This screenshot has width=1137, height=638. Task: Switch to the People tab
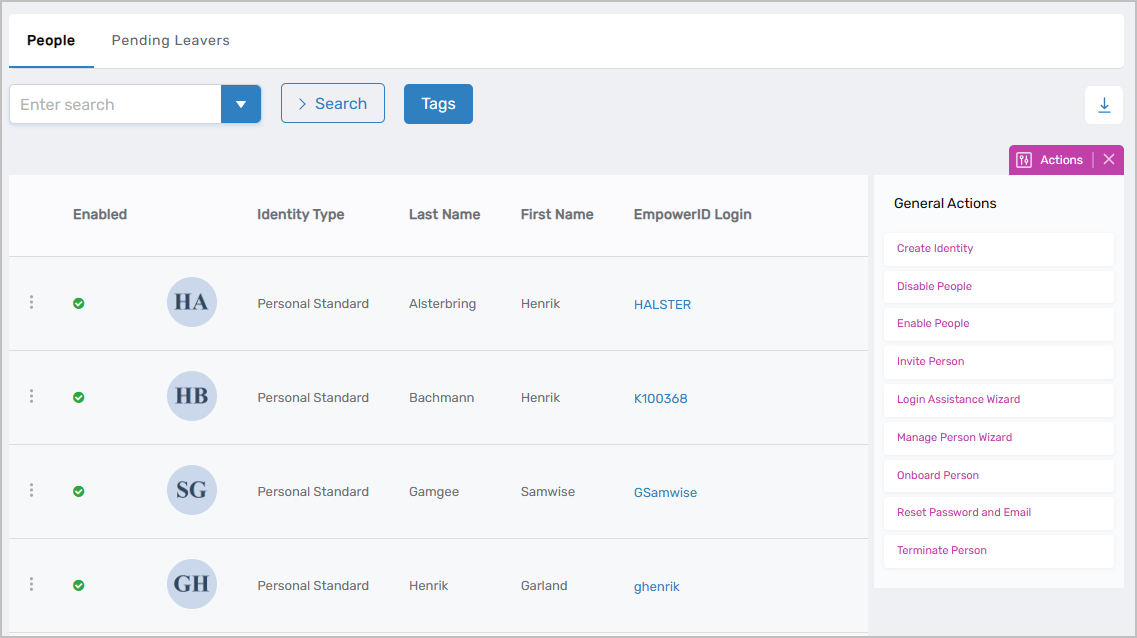[51, 40]
